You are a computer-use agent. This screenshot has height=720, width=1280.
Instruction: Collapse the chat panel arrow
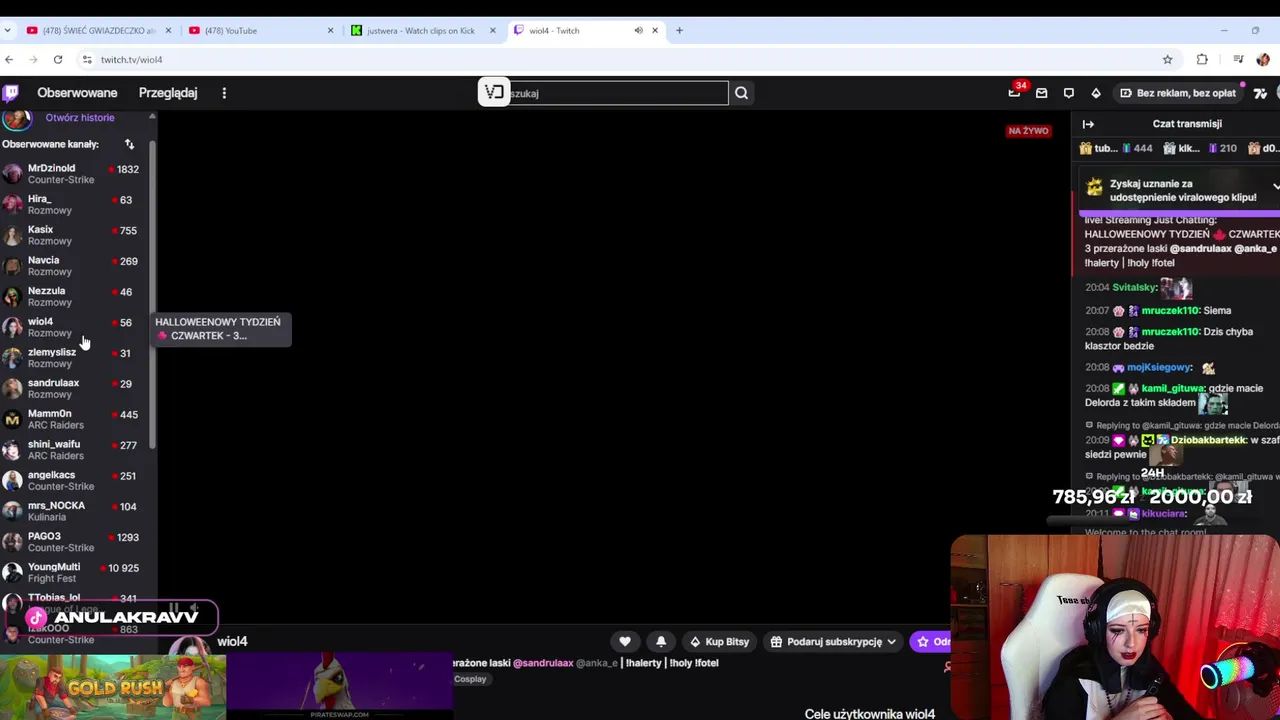coord(1088,124)
